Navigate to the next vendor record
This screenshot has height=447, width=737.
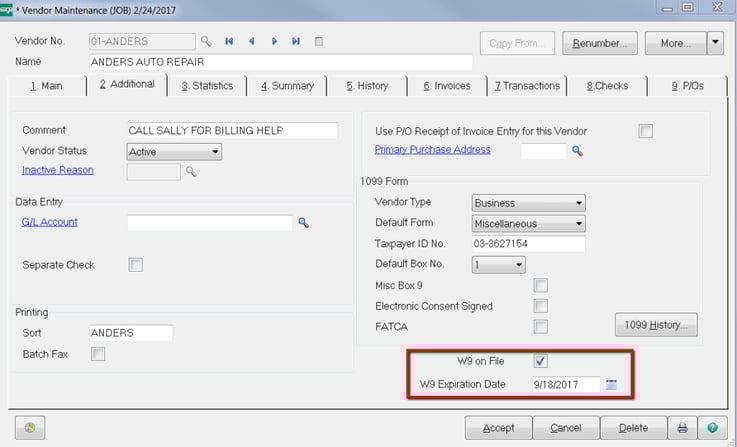point(274,42)
